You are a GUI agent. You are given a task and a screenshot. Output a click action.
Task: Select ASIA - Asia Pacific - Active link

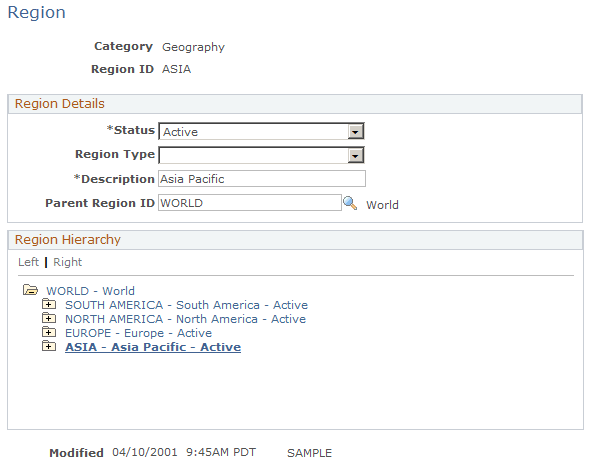153,347
